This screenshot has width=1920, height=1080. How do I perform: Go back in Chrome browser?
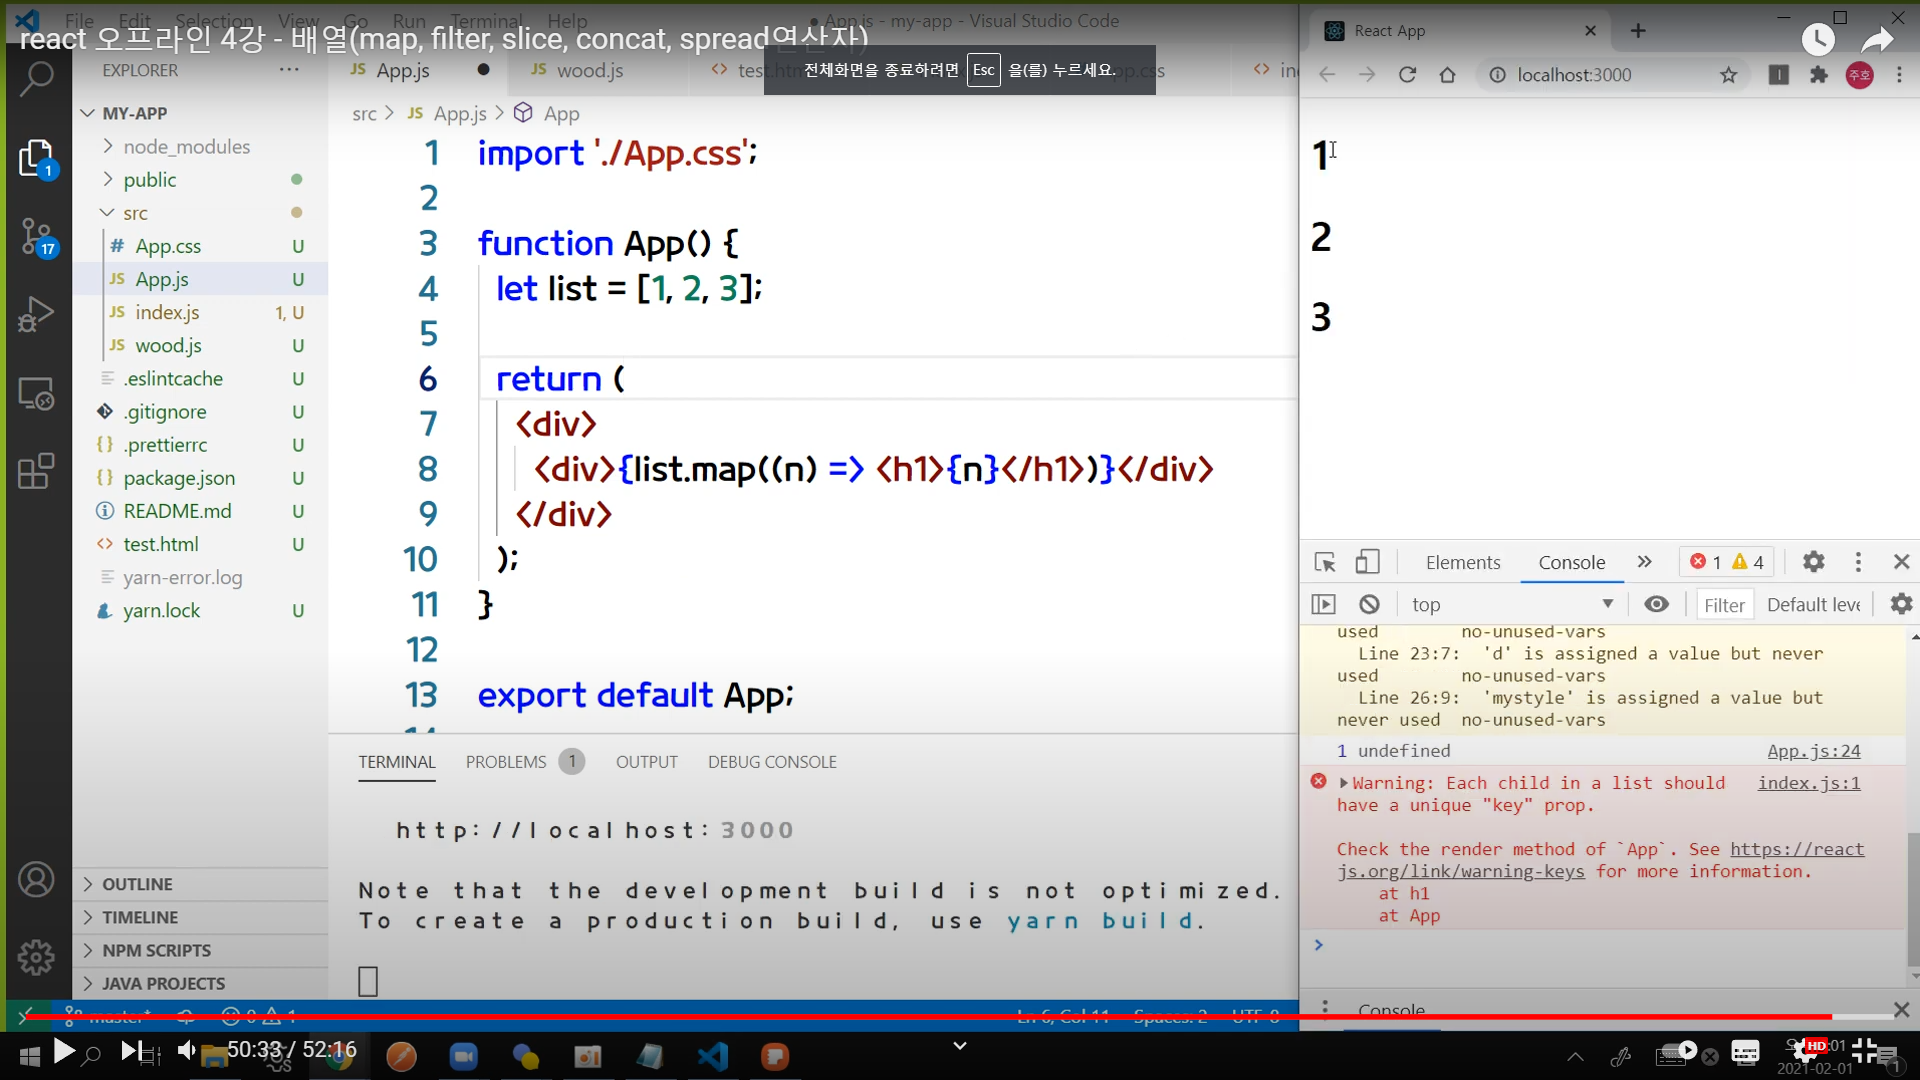pyautogui.click(x=1327, y=75)
